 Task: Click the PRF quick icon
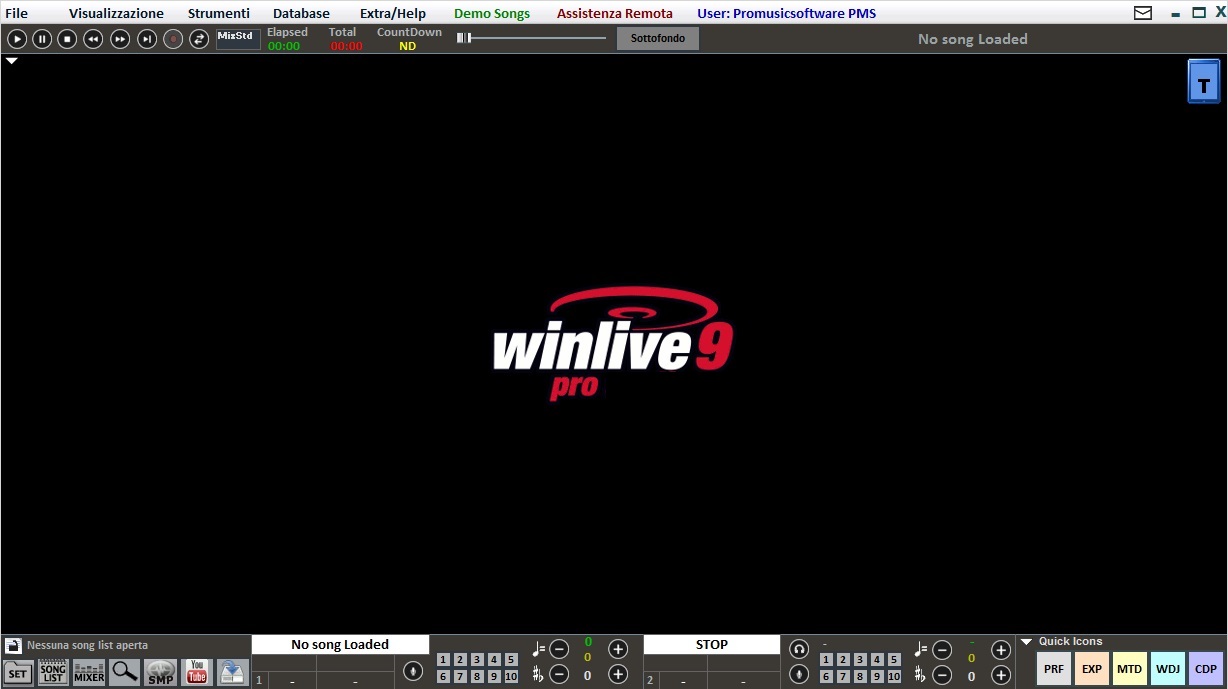coord(1054,669)
